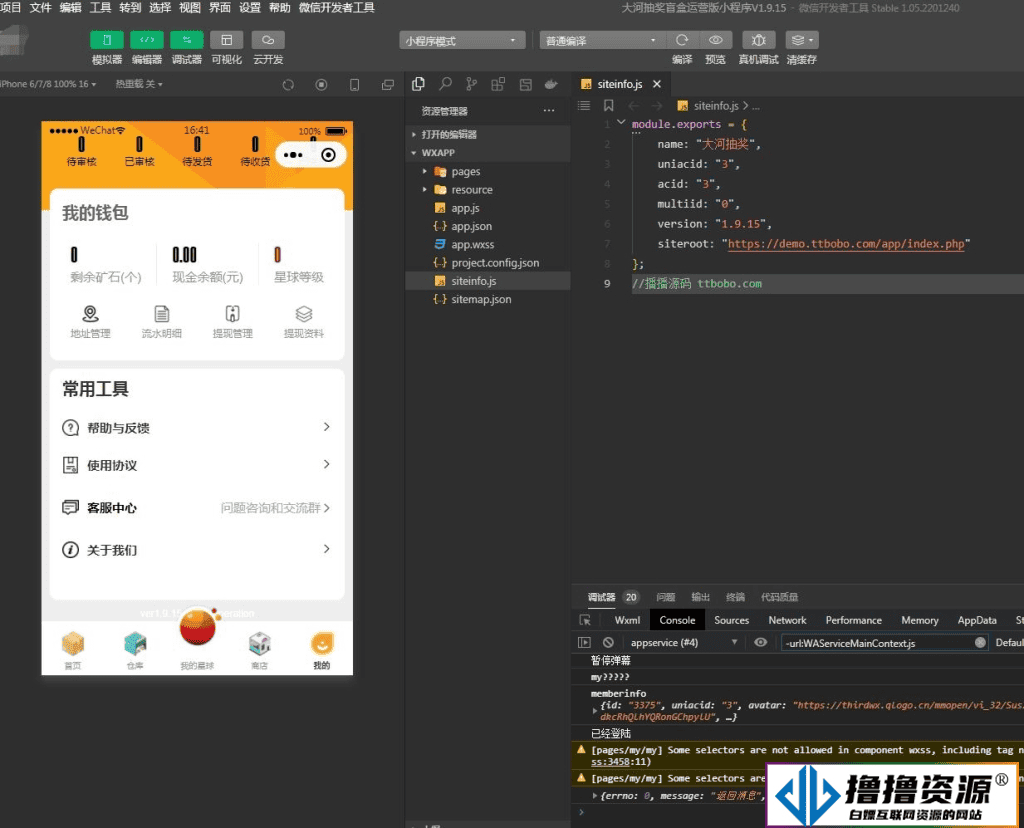Viewport: 1024px width, 828px height.
Task: Toggle the debugger panel button
Action: tap(187, 40)
